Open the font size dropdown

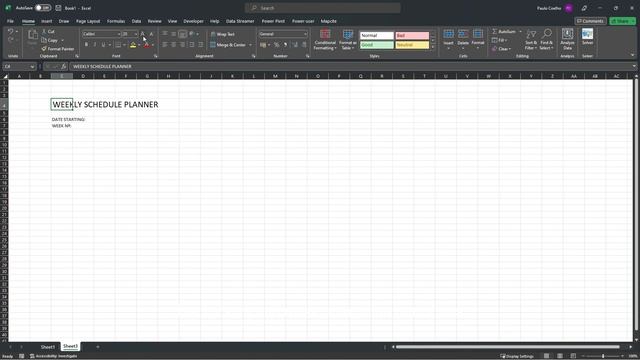(x=136, y=34)
